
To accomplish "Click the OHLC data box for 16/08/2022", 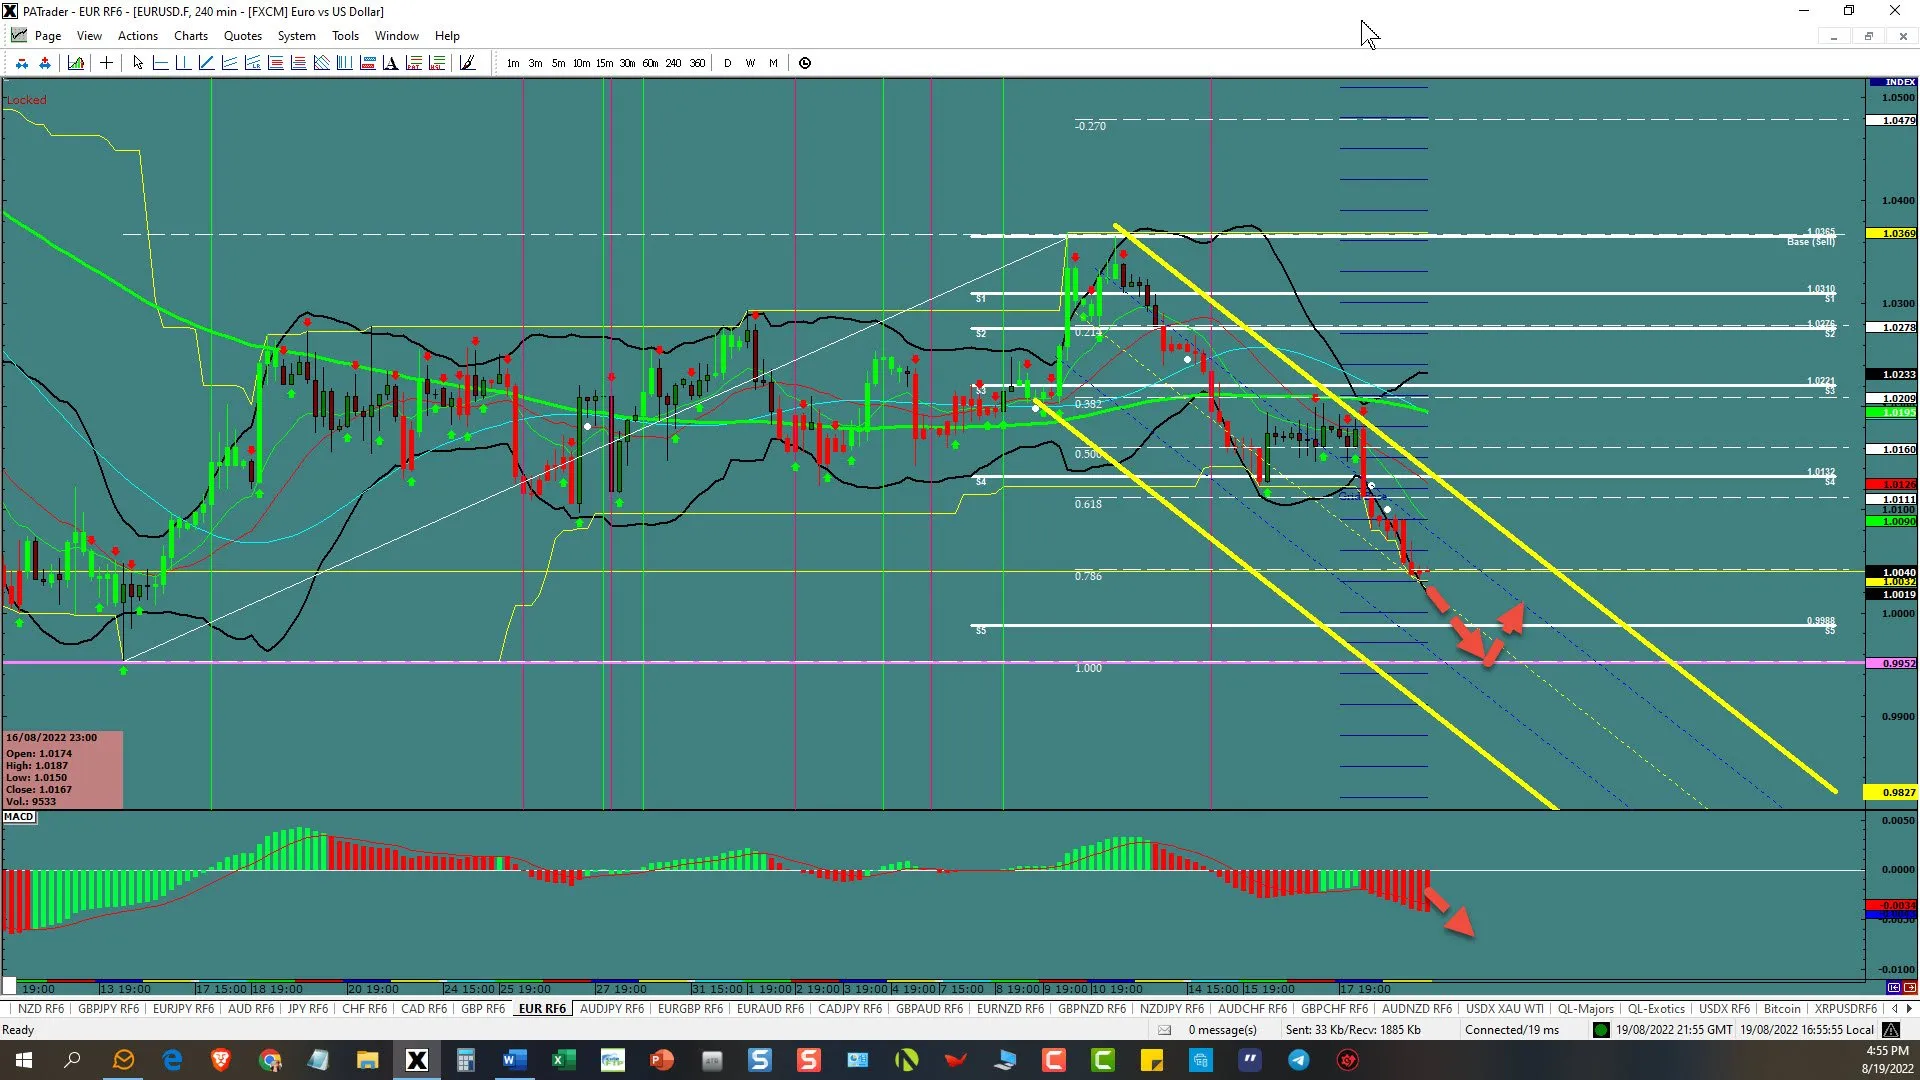I will 63,770.
